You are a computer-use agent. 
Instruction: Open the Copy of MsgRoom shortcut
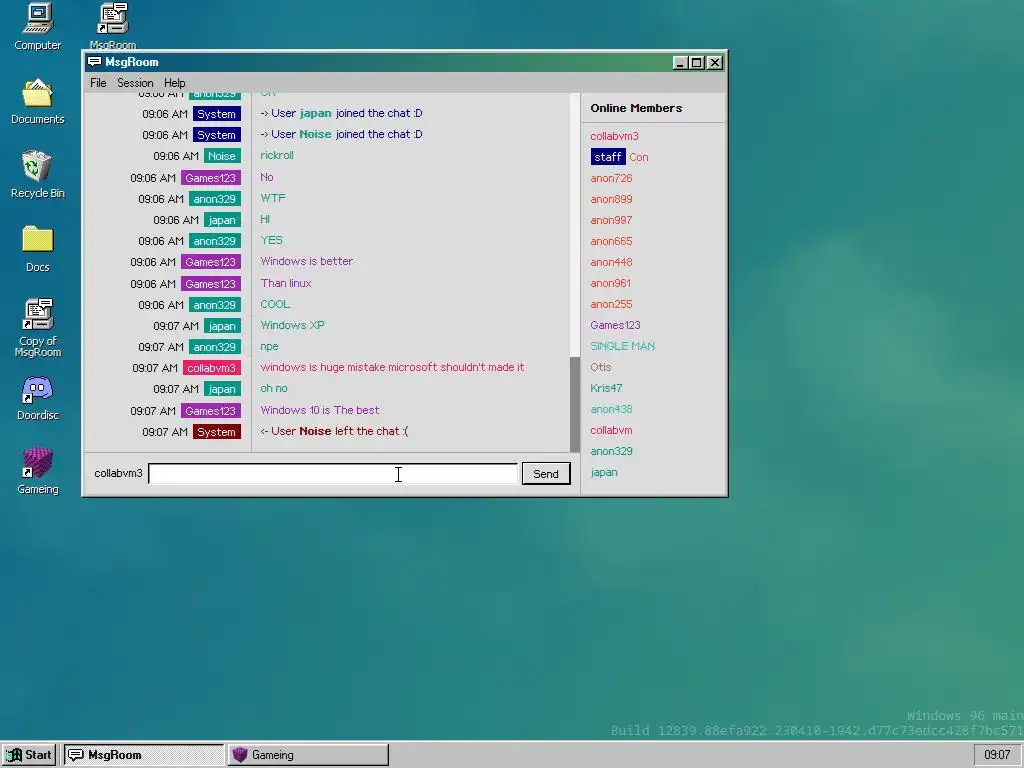[x=37, y=327]
